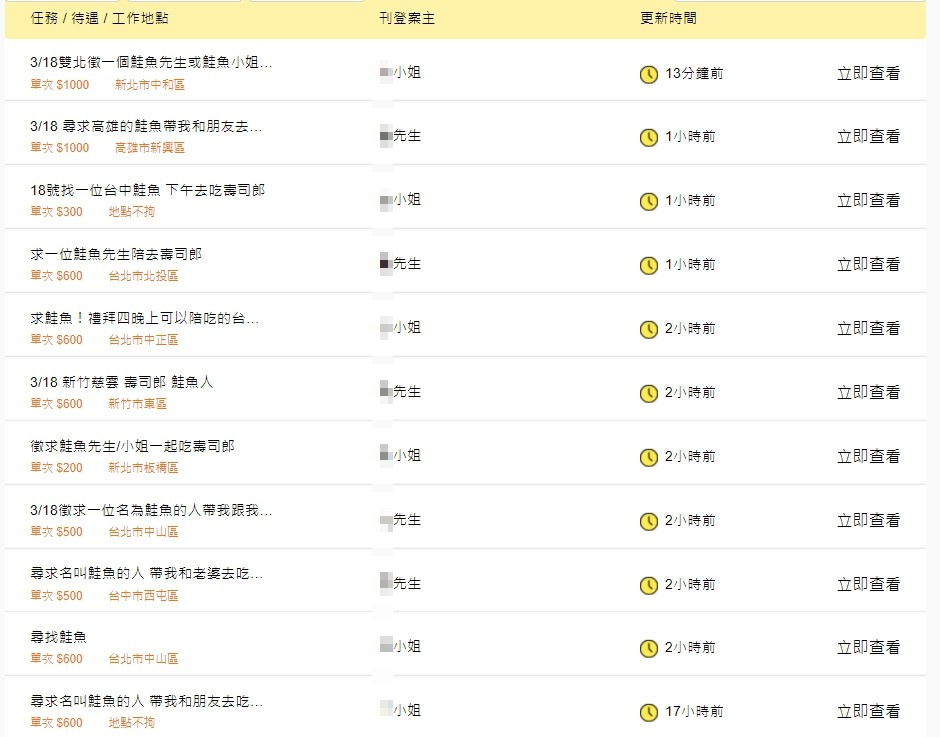Select the title 18號找一位台中鮭魚 下午去吃壽司郎
940x737 pixels.
[147, 190]
